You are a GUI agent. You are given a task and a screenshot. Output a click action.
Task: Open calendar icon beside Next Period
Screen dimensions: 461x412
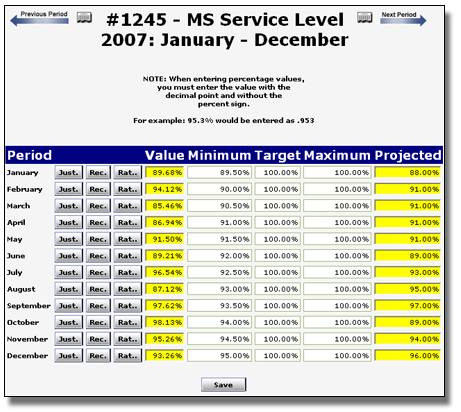click(x=365, y=17)
